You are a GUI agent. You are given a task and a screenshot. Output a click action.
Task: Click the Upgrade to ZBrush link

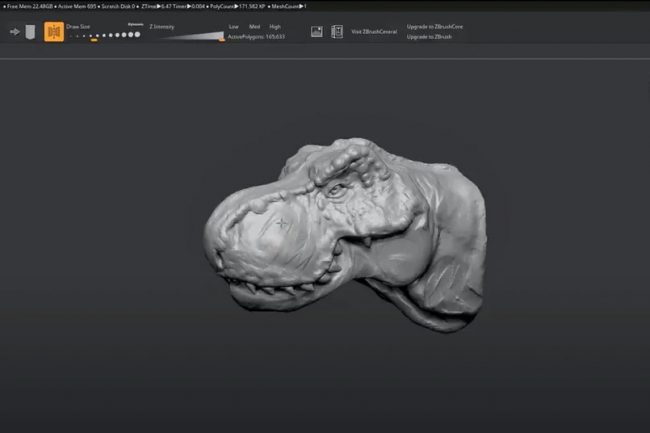(430, 36)
